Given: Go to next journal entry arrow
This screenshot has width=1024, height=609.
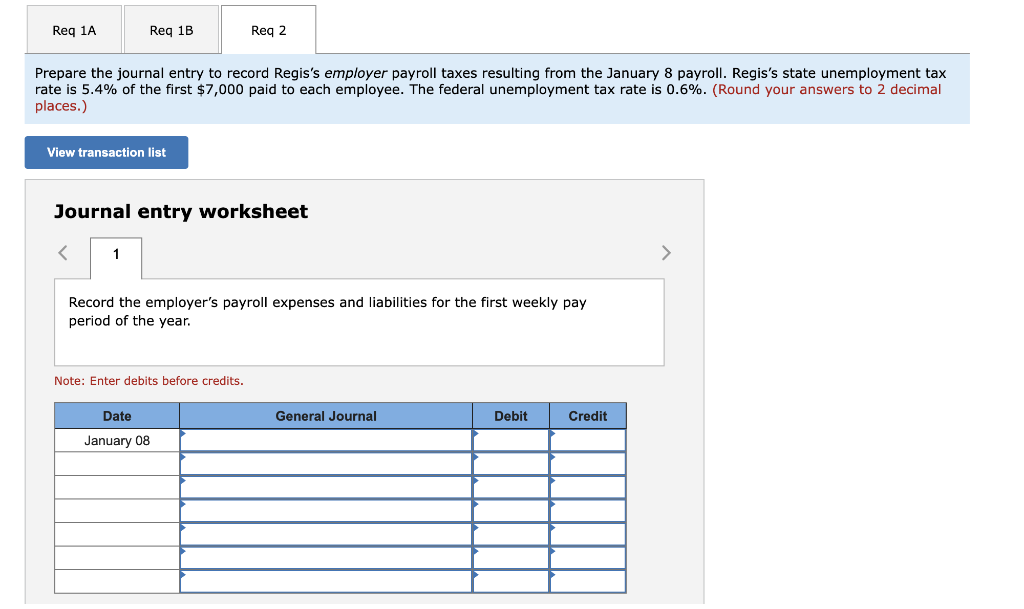Looking at the screenshot, I should pyautogui.click(x=665, y=253).
